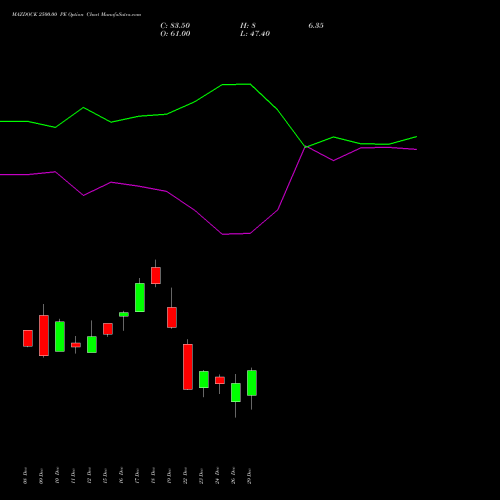The width and height of the screenshot is (500, 500).
Task: Select the 22 Dec date label
Action: point(185,476)
